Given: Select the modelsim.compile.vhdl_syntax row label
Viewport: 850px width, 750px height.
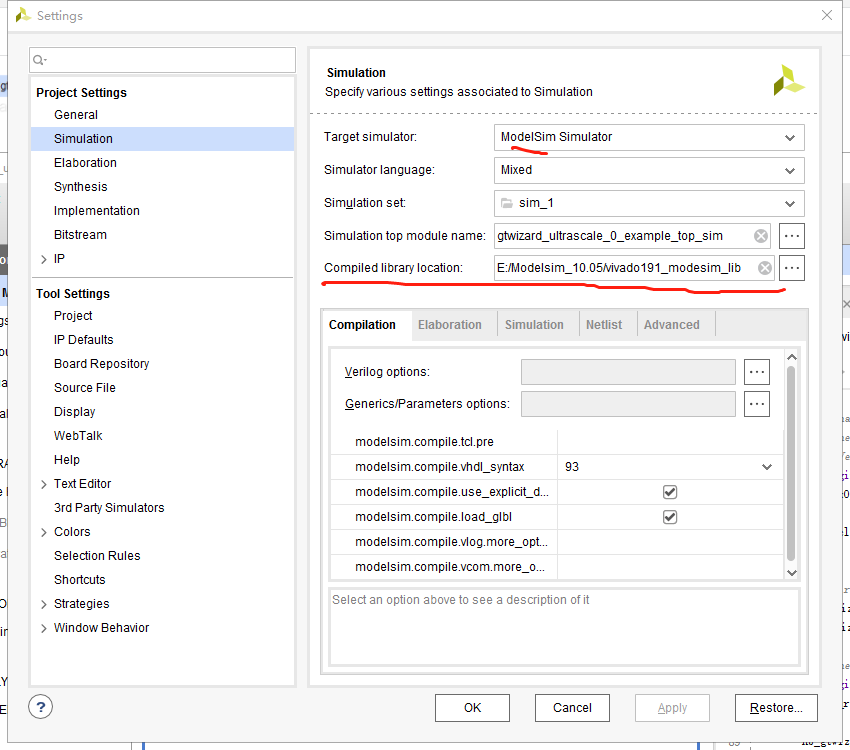Looking at the screenshot, I should click(440, 467).
